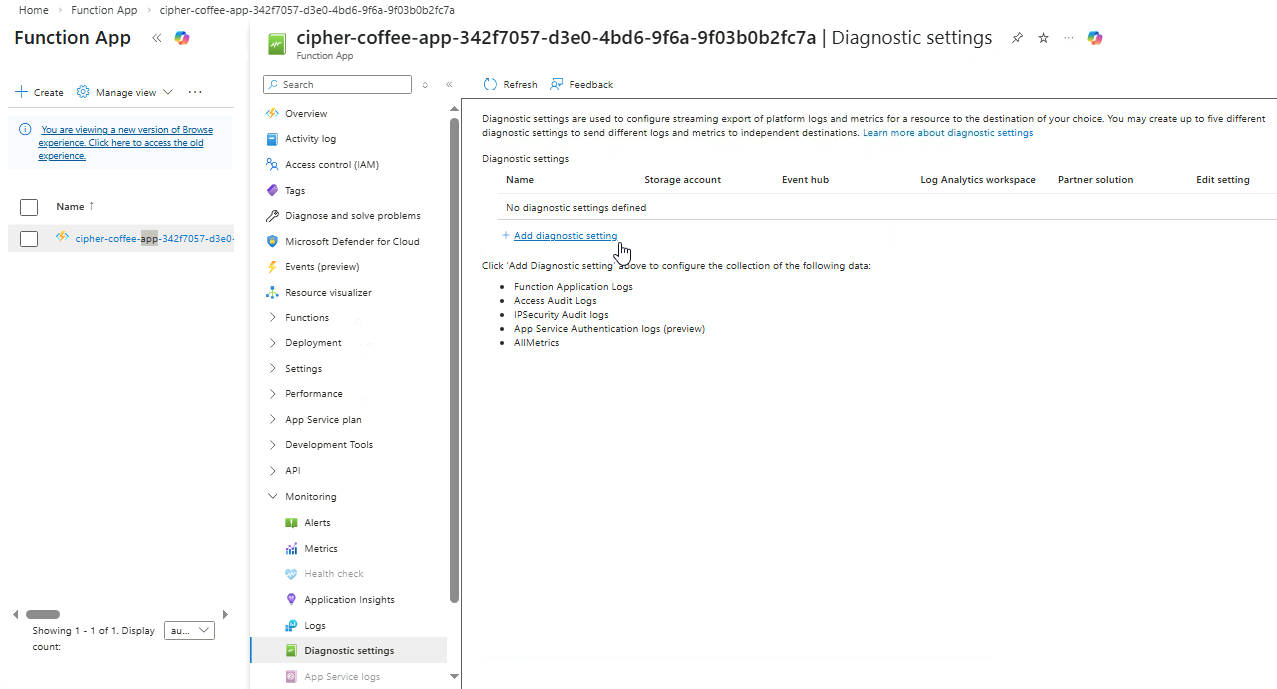Open Learn more about diagnostic settings

[x=948, y=133]
